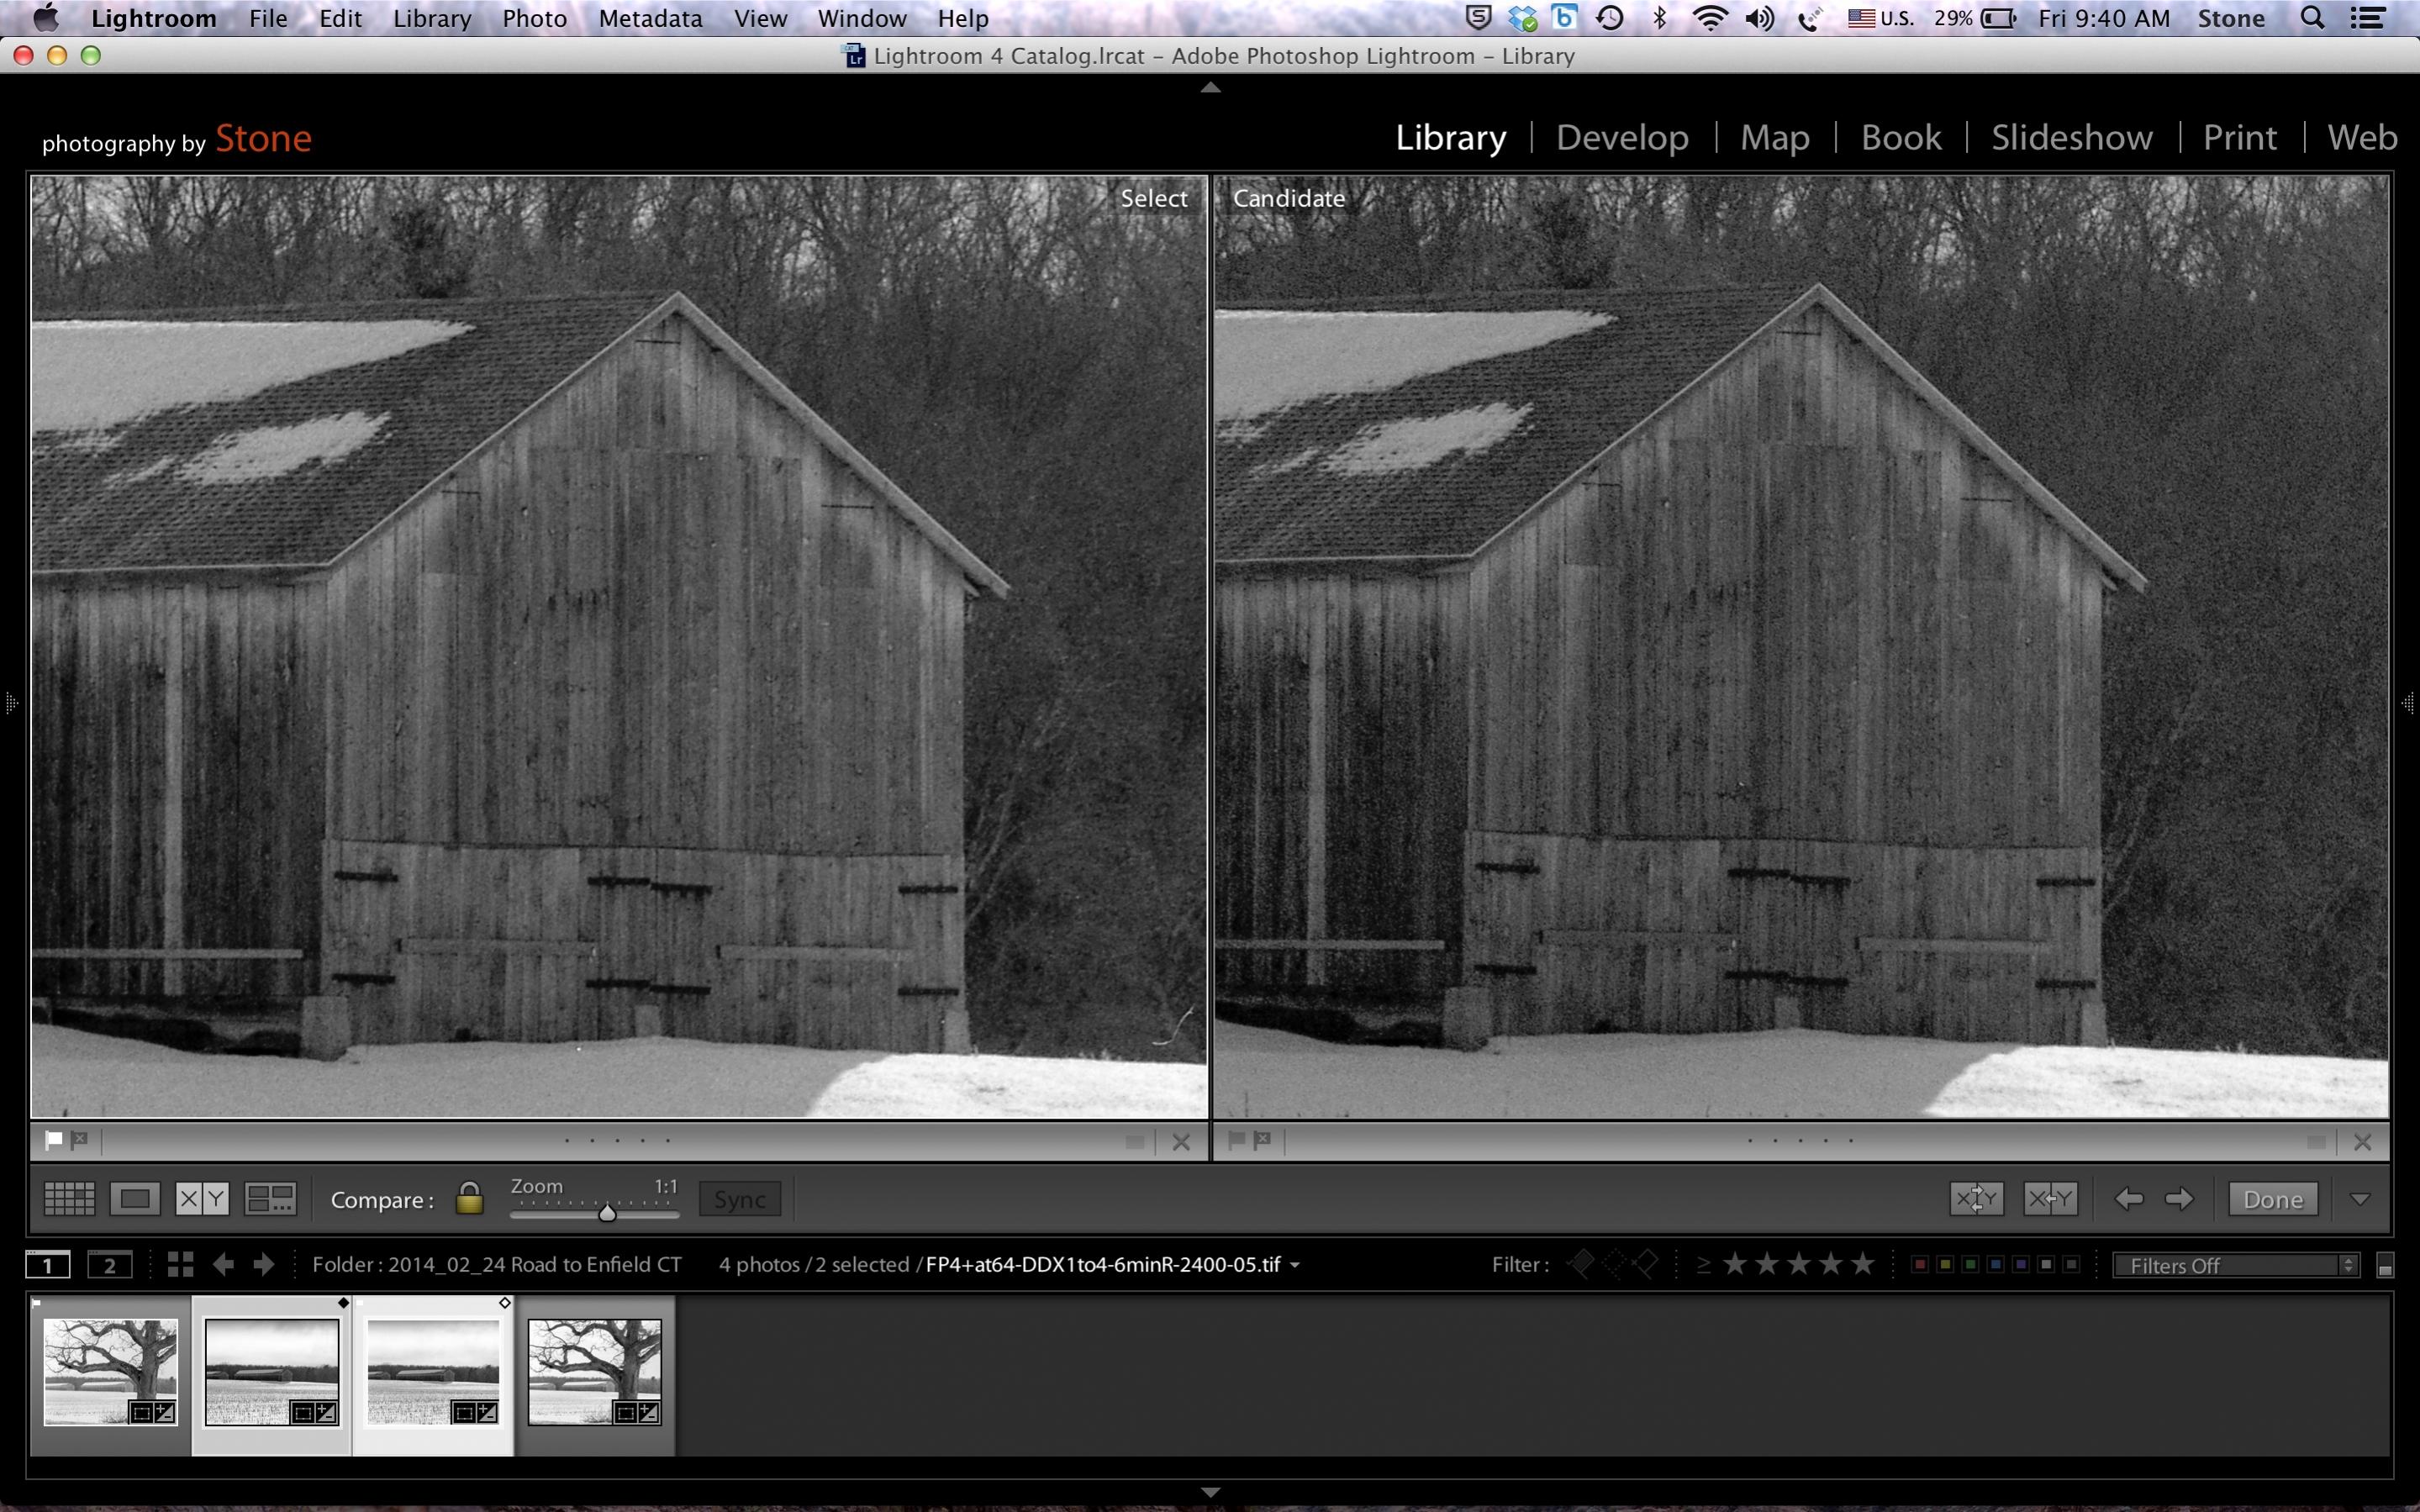Click the Make Select (X←Y) icon
This screenshot has width=2420, height=1512.
[2050, 1198]
